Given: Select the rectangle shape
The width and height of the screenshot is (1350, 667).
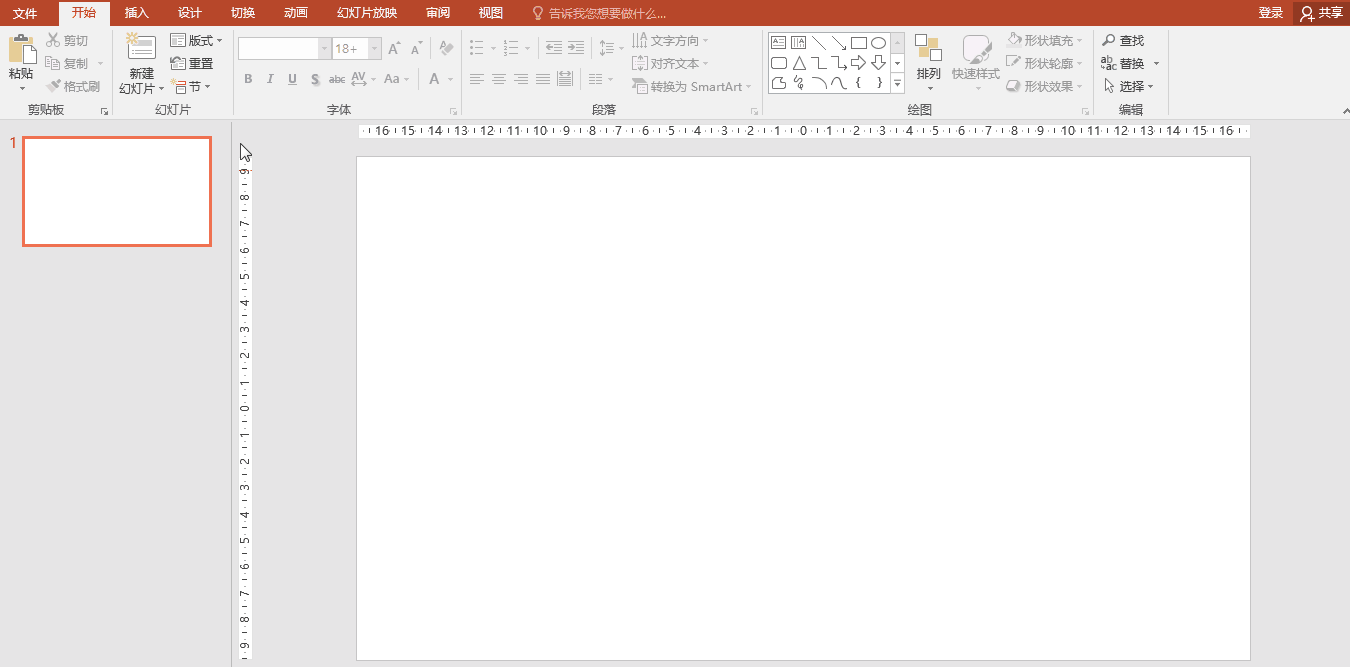Looking at the screenshot, I should [858, 43].
